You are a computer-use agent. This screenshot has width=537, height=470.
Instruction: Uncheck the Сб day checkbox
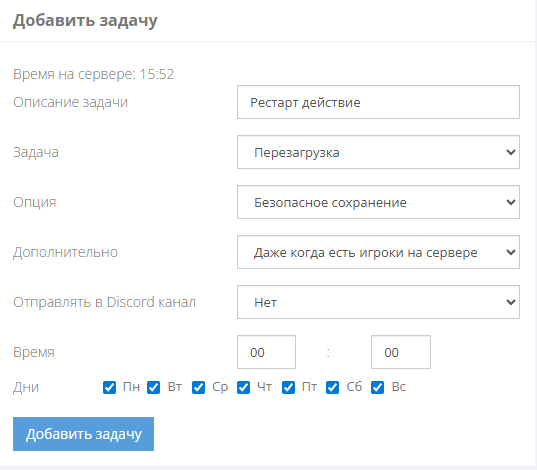click(333, 387)
